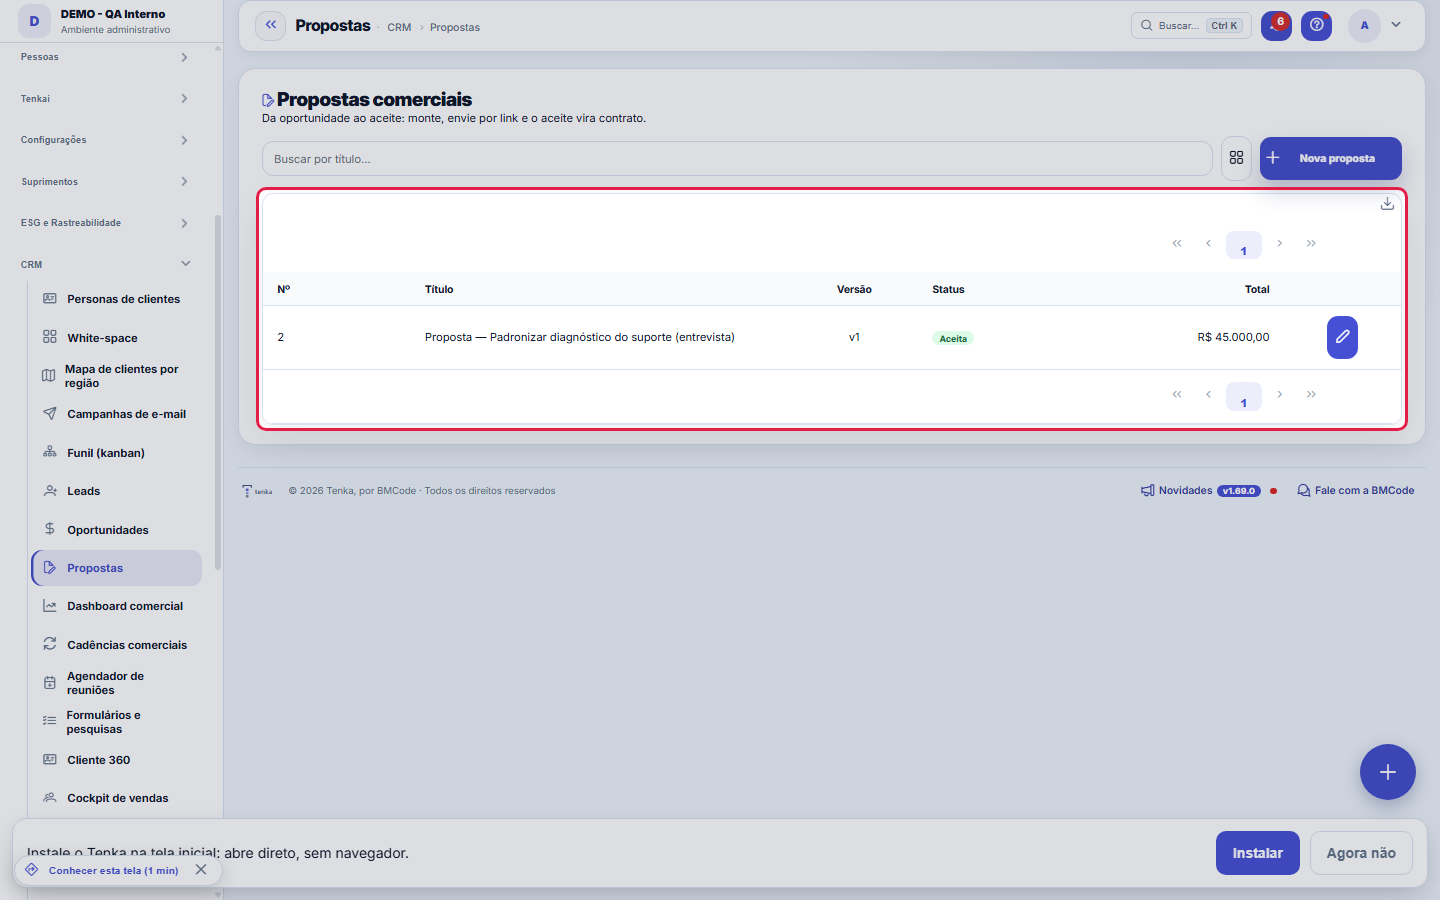The image size is (1440, 900).
Task: Open Fale com a BMCode chat link
Action: pos(1356,490)
